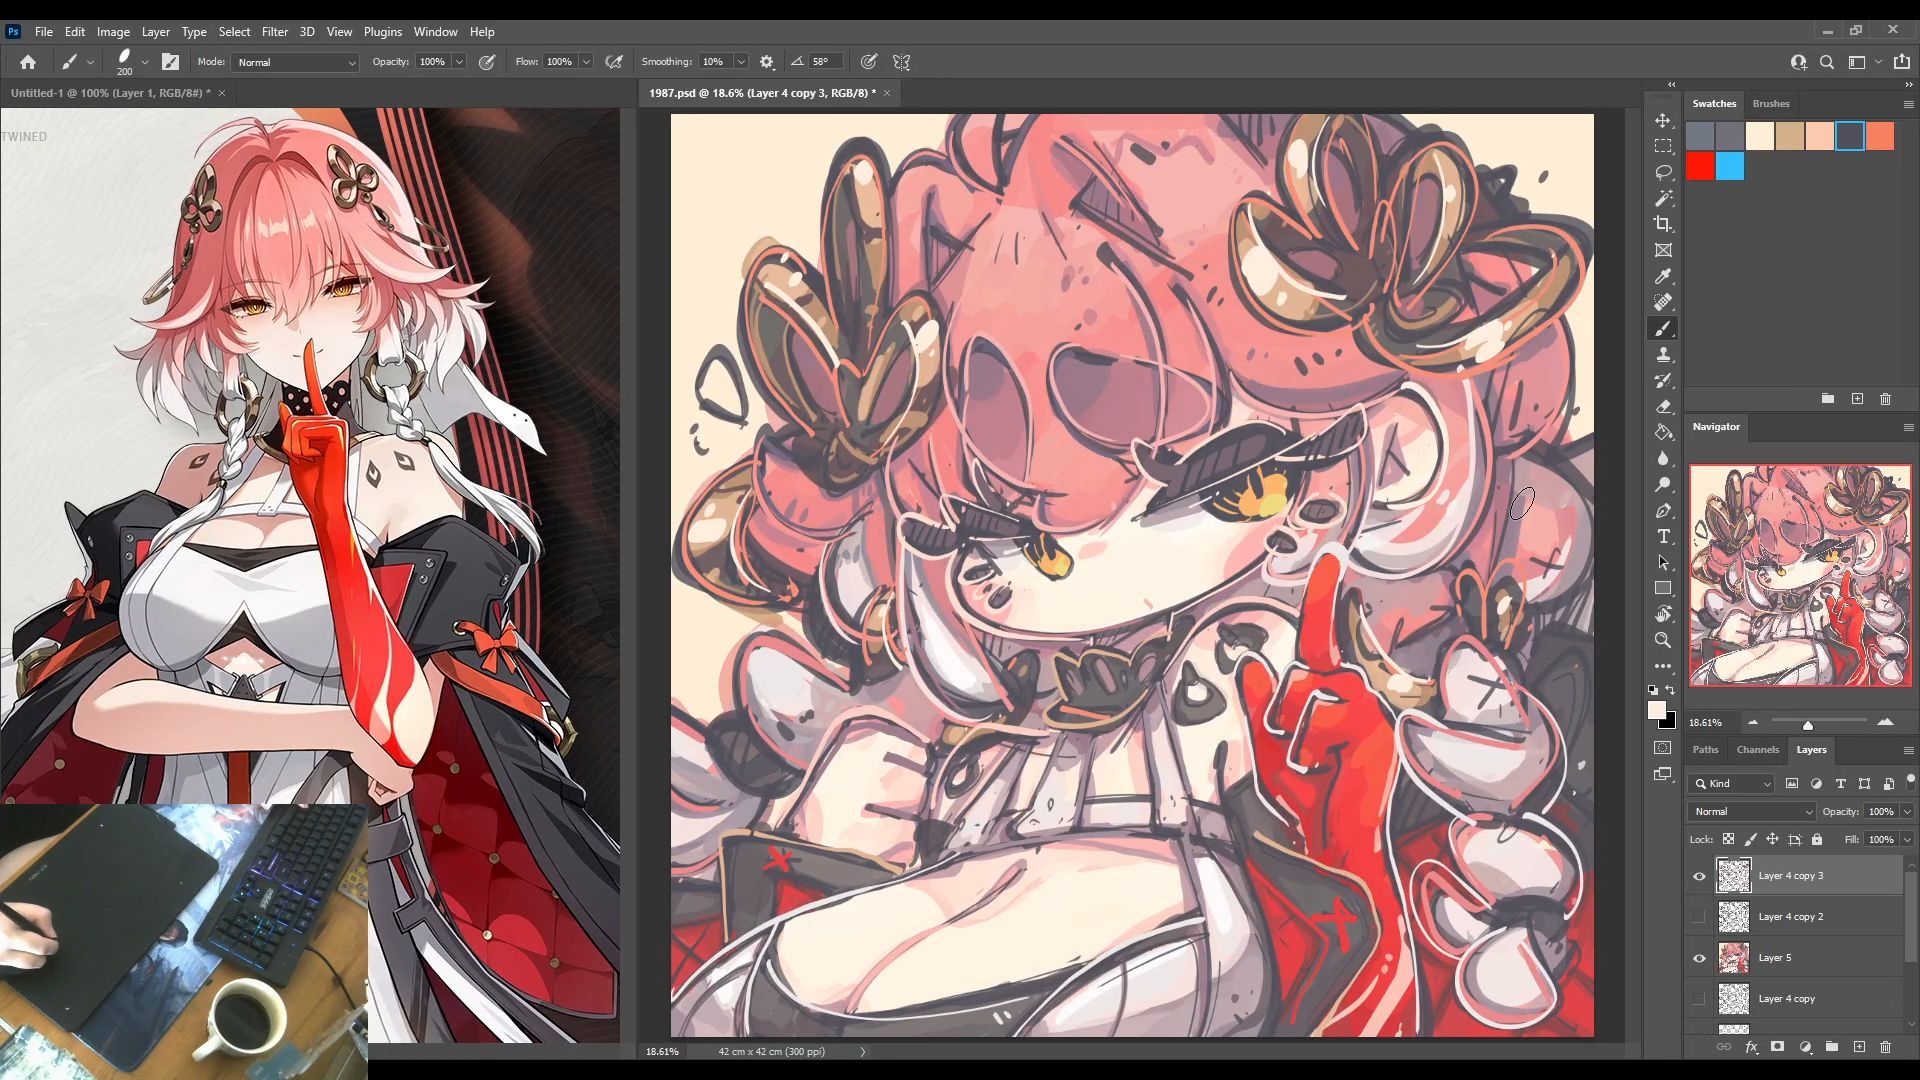Select the Pen tool
Screen dimensions: 1920x1080
coord(1663,511)
